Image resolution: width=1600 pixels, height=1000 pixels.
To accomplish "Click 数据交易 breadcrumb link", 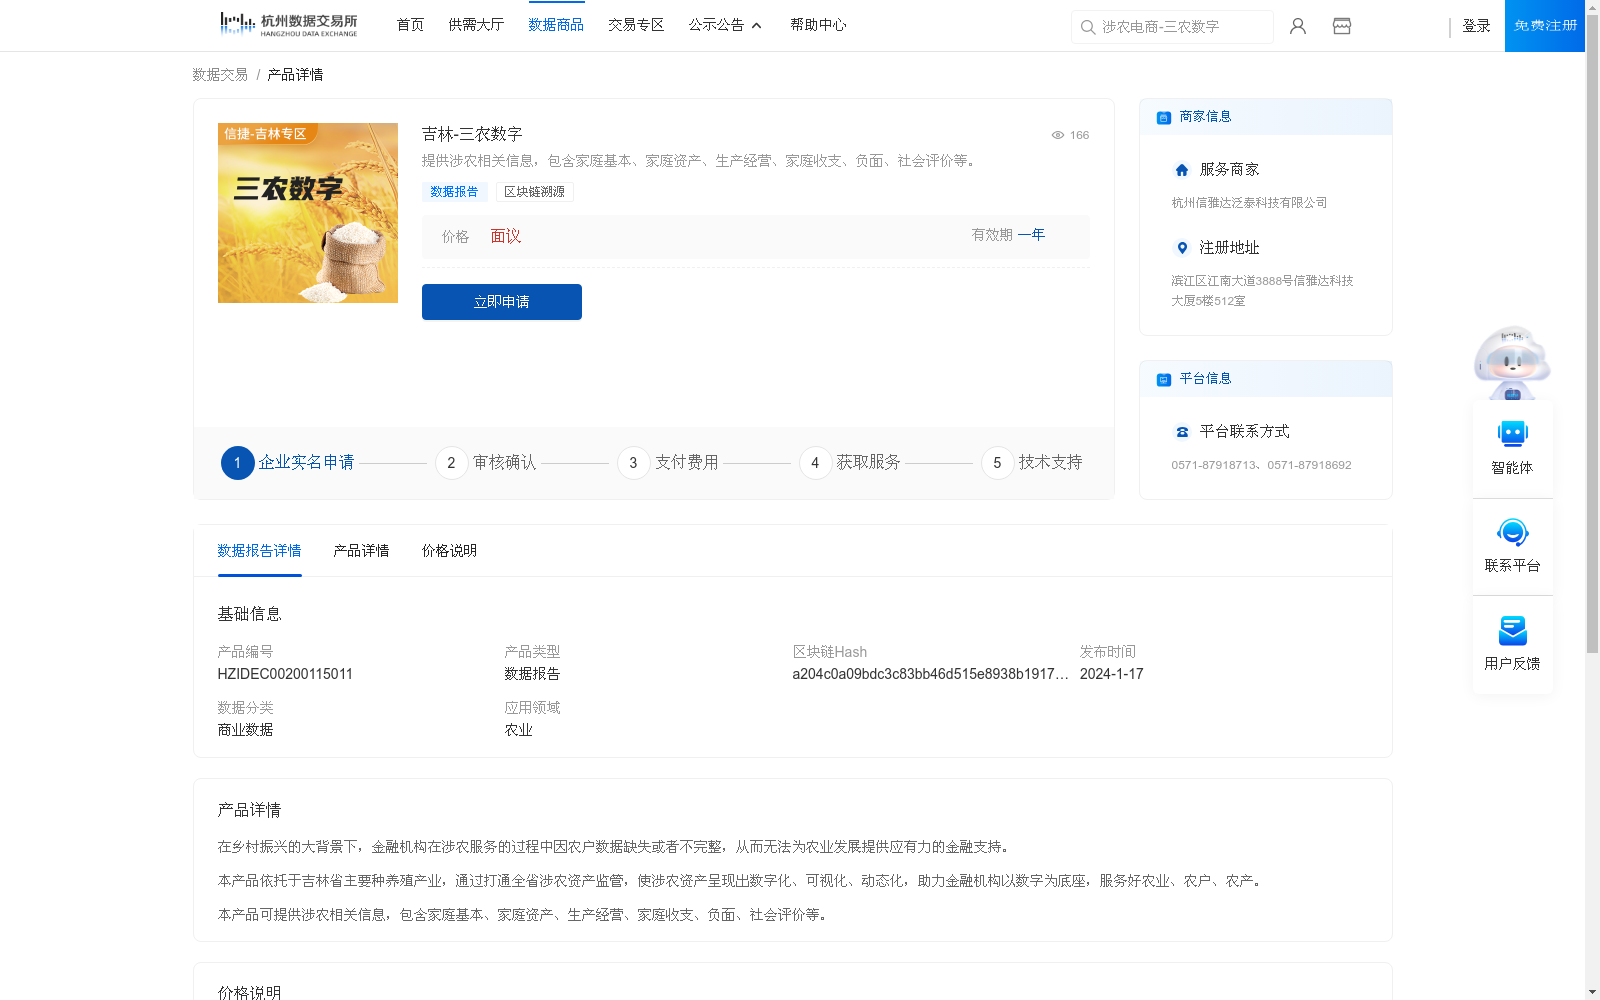I will [x=220, y=75].
